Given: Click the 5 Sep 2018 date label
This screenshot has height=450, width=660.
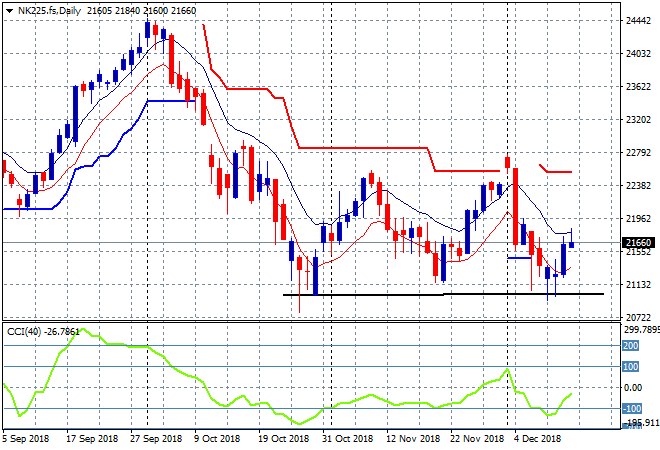Looking at the screenshot, I should click(26, 439).
